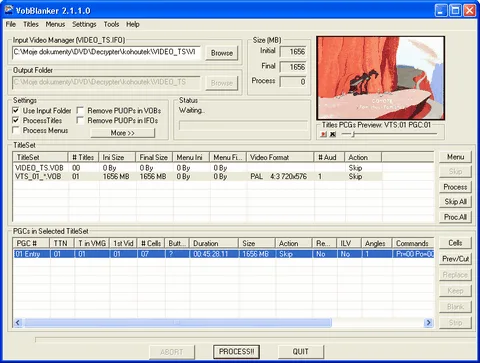The height and width of the screenshot is (363, 480).
Task: Click the Initial size value 1656
Action: pos(293,52)
